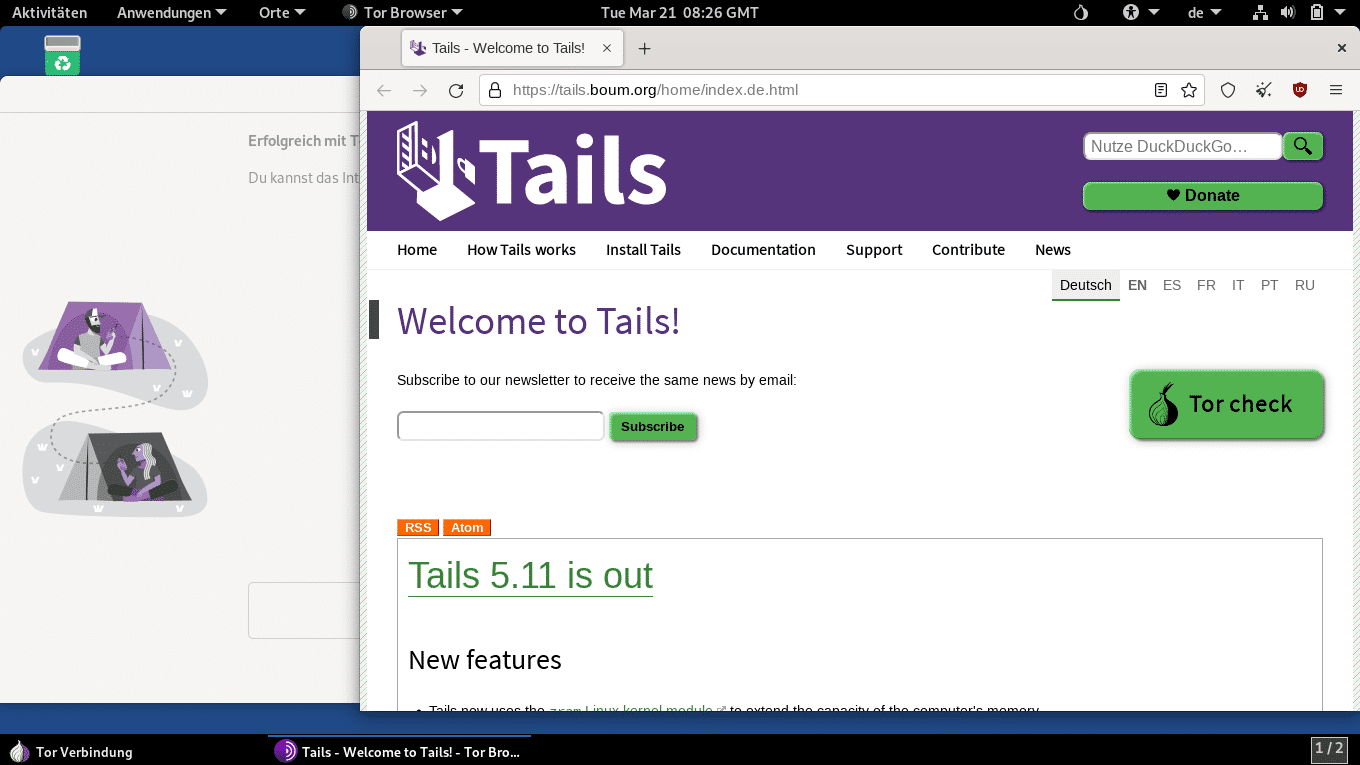Viewport: 1360px width, 765px height.
Task: Open the accessibility menu in top bar
Action: click(1140, 13)
